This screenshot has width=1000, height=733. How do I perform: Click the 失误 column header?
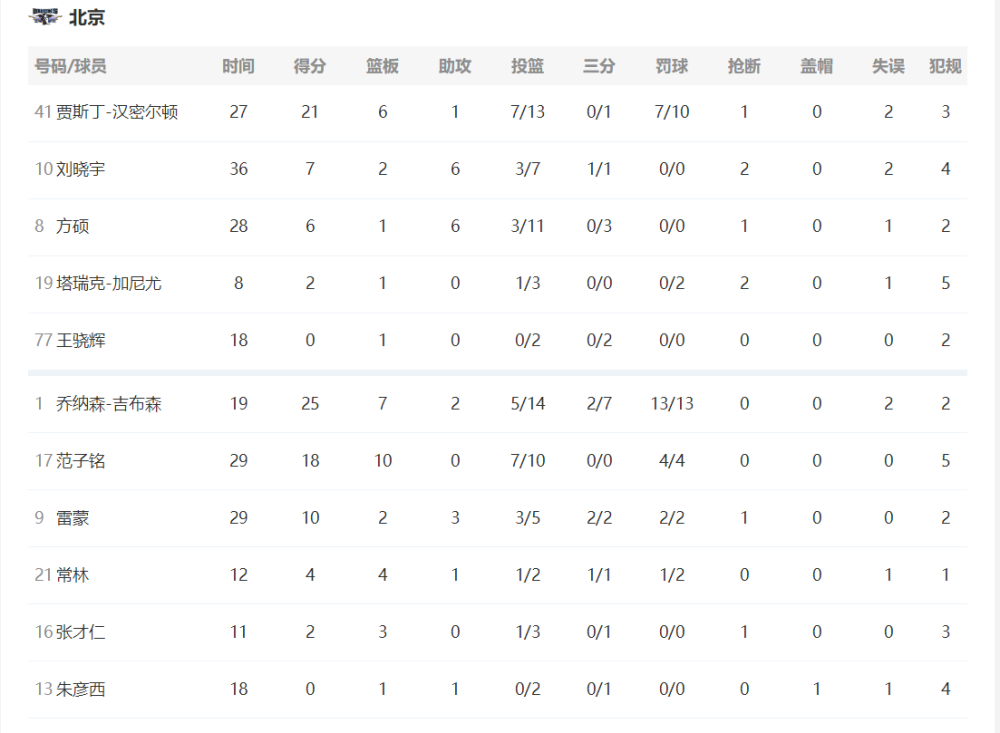888,66
